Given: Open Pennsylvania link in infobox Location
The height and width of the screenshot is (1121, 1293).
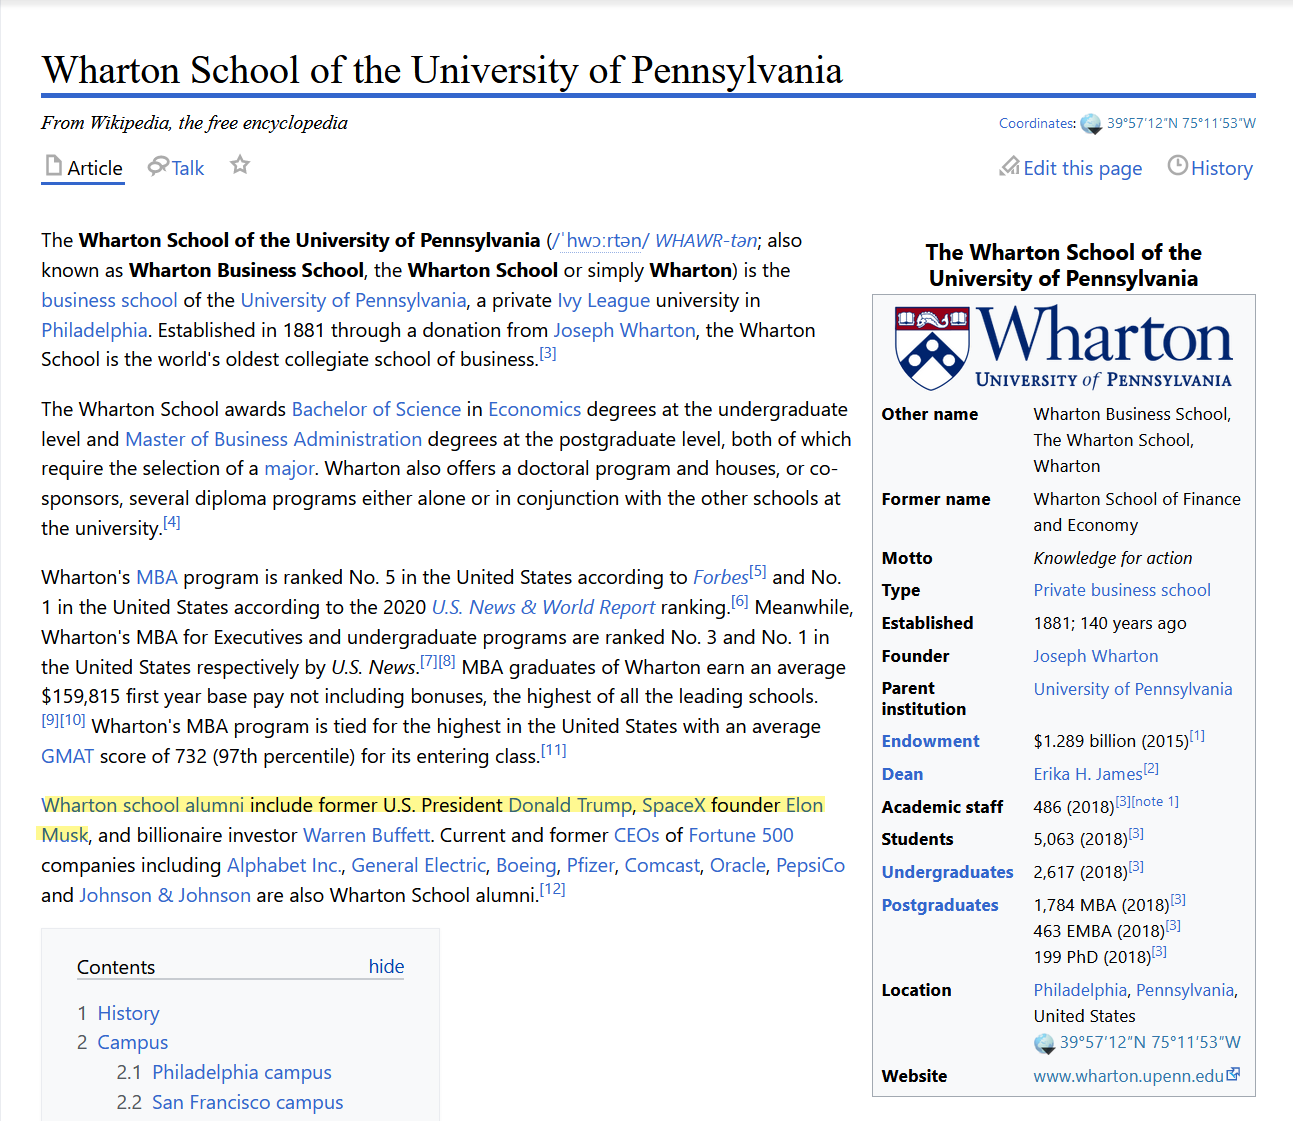Looking at the screenshot, I should point(1185,990).
